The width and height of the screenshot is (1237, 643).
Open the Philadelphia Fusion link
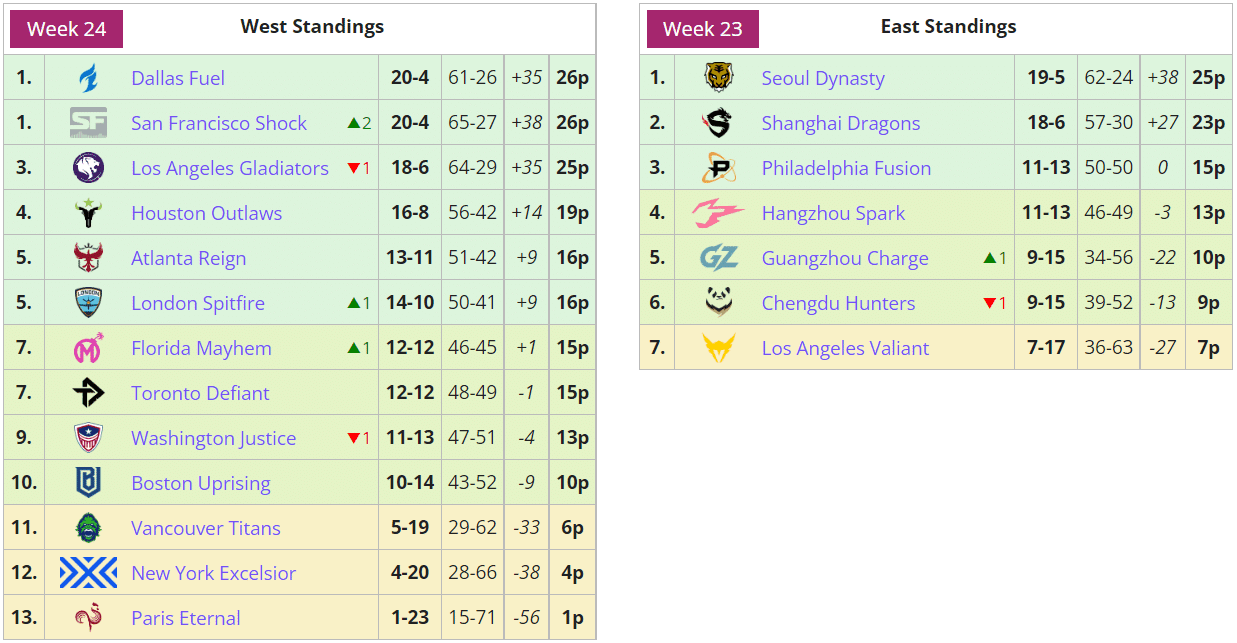(x=845, y=168)
